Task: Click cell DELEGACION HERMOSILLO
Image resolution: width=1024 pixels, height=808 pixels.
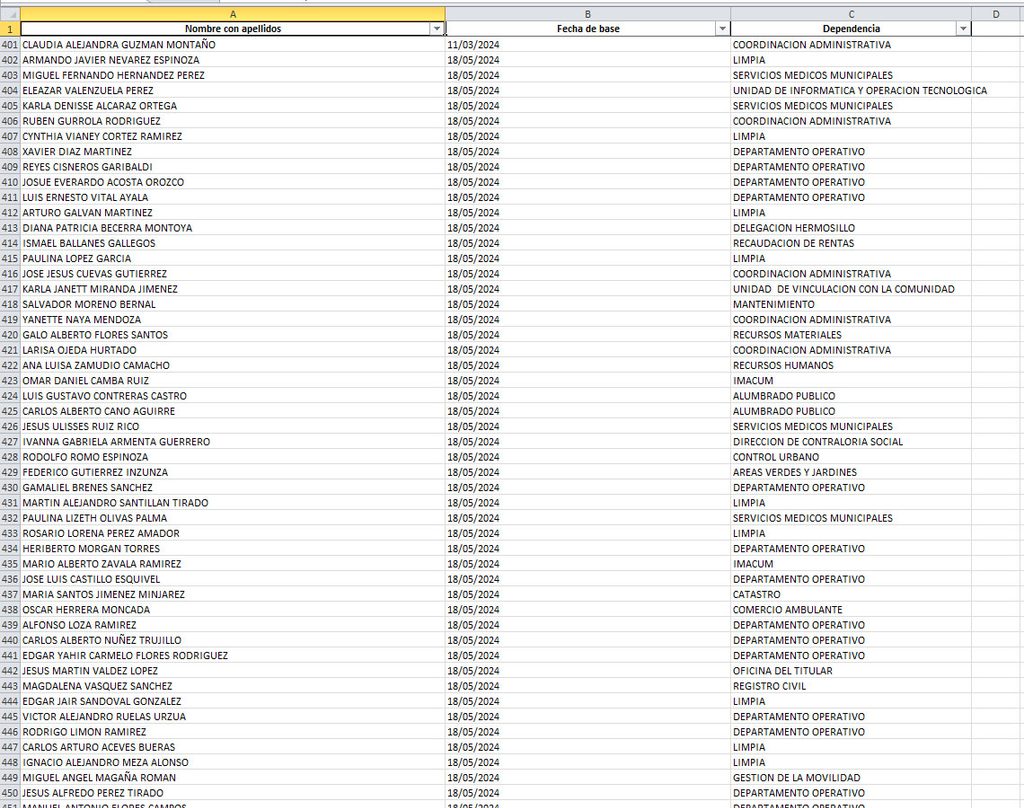Action: 851,228
